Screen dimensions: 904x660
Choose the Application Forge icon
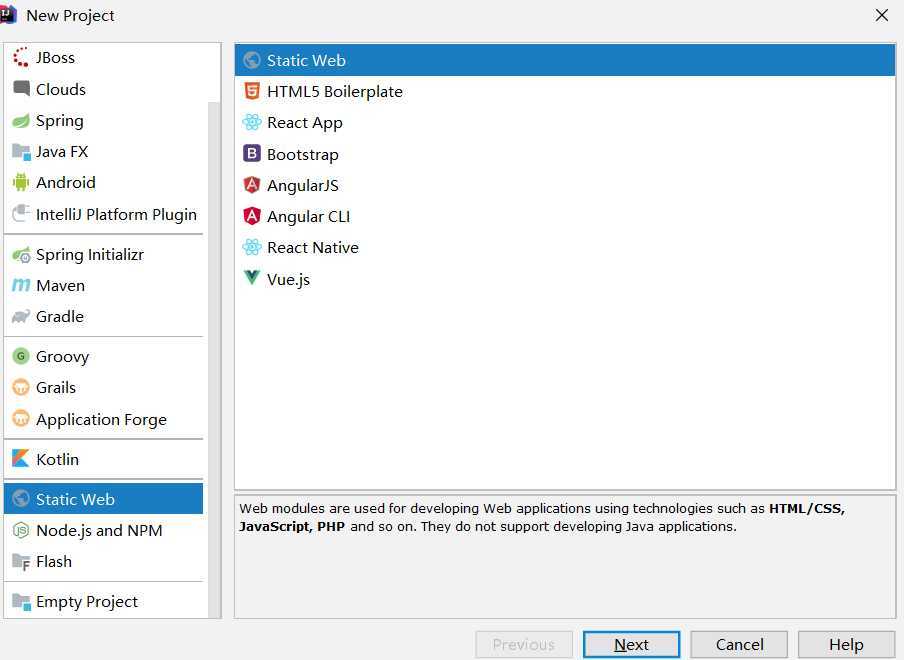[x=21, y=419]
